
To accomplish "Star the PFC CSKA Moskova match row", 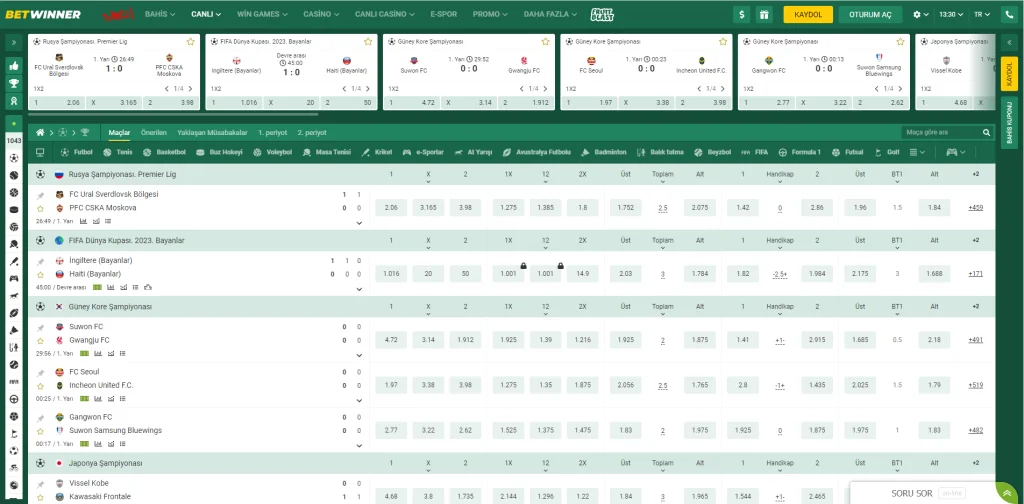I will pos(40,208).
